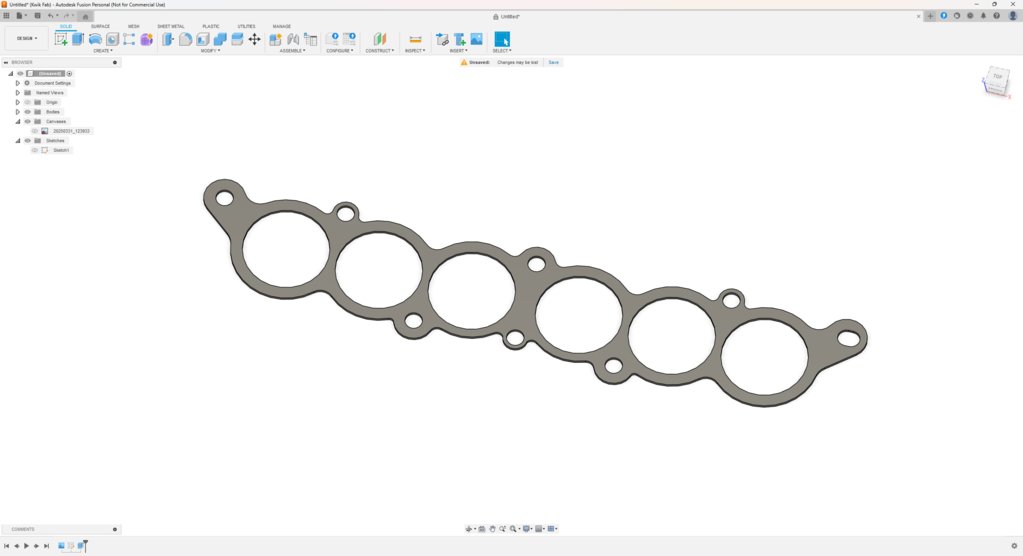This screenshot has height=556, width=1023.
Task: Activate the Select tool
Action: coord(502,39)
